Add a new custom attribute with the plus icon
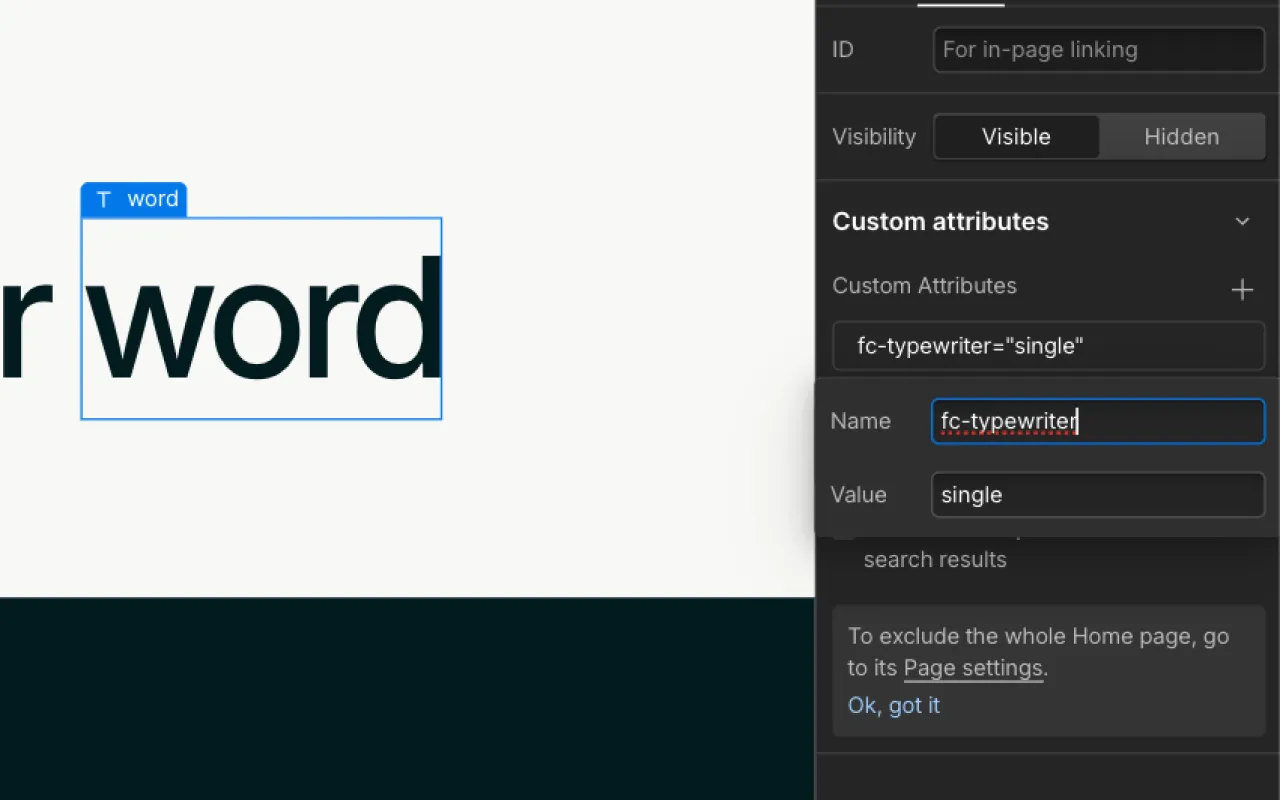This screenshot has height=800, width=1280. [x=1242, y=289]
